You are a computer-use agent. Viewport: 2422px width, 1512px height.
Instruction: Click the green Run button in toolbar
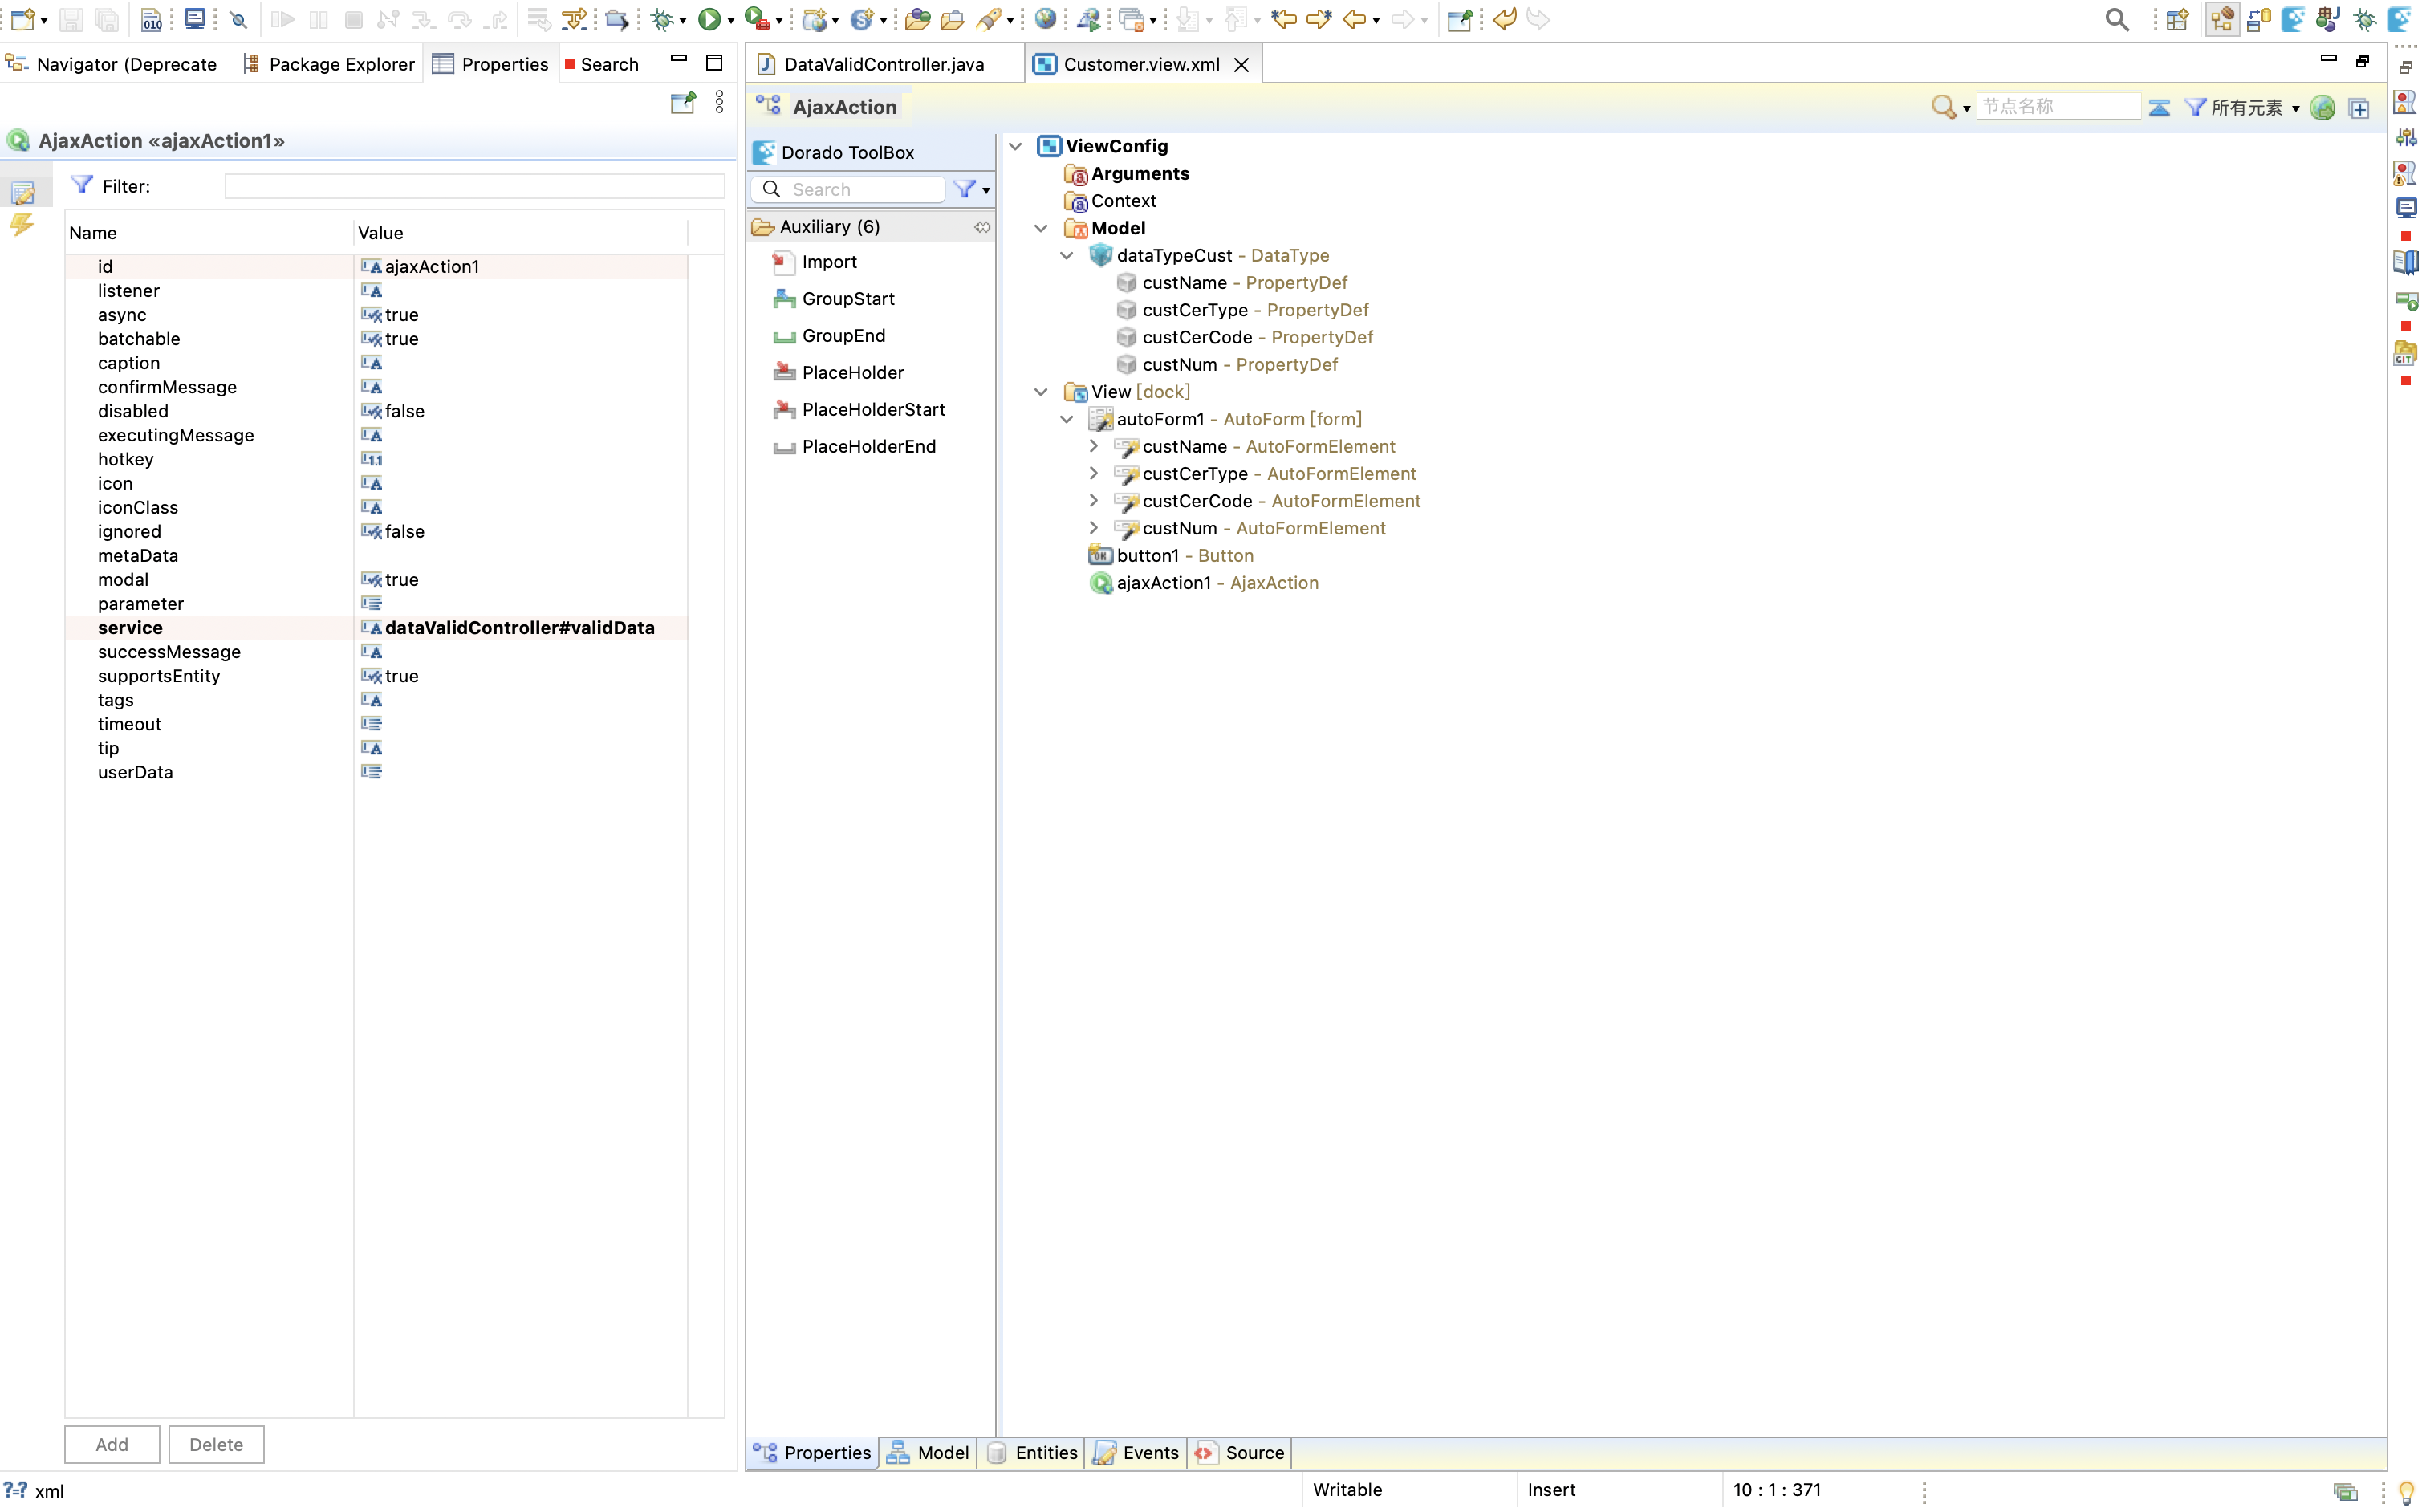point(709,19)
